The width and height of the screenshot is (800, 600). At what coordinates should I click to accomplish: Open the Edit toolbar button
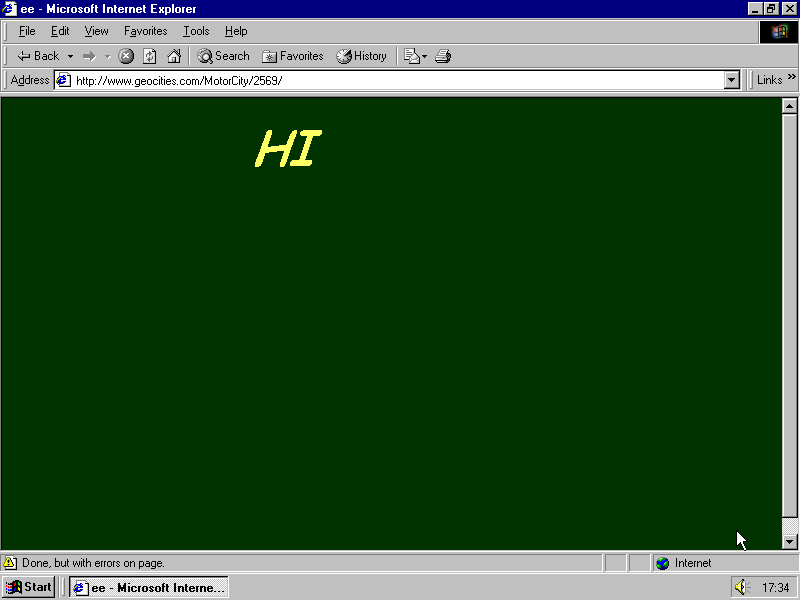click(411, 56)
